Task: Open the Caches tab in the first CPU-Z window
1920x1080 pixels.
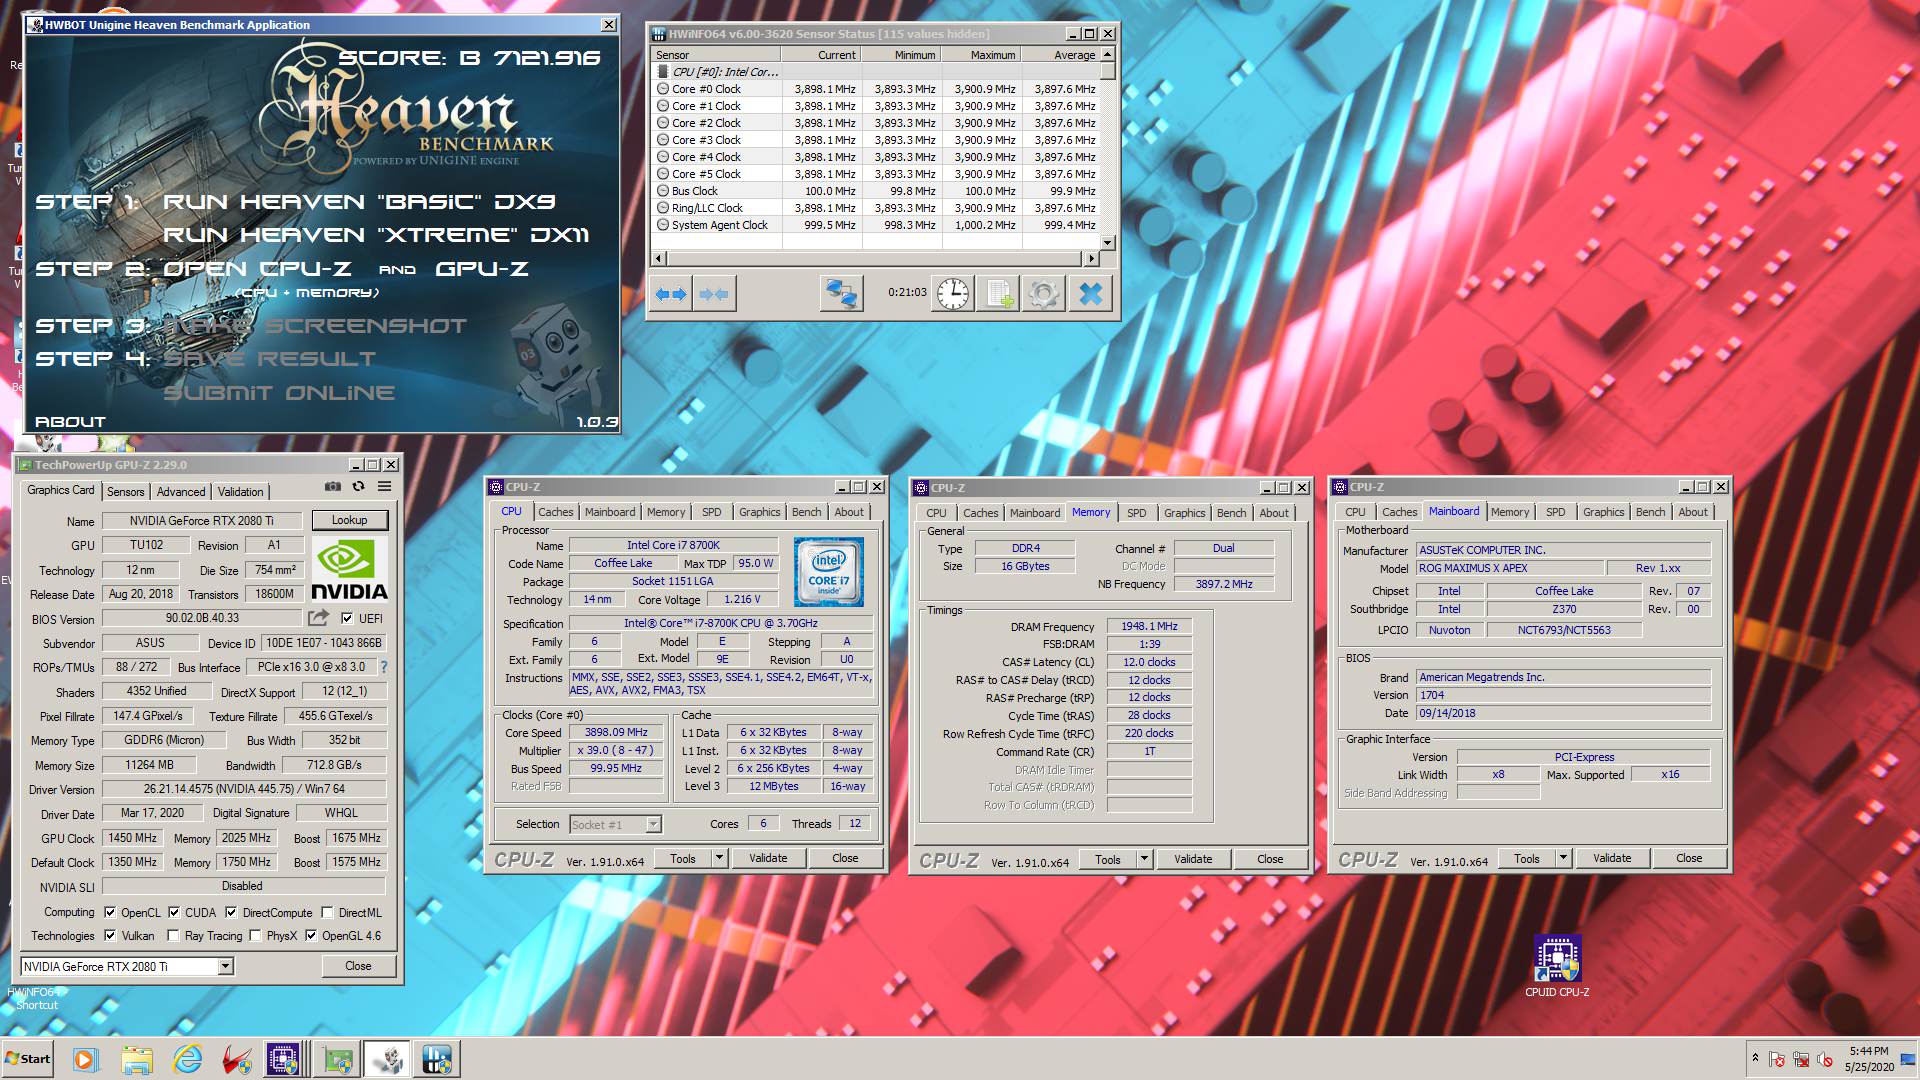Action: (556, 512)
